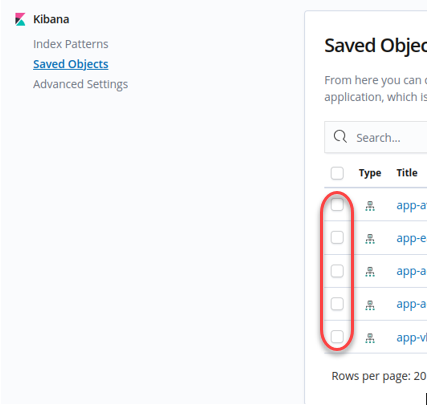Image resolution: width=428 pixels, height=412 pixels.
Task: Click index-pattern type icon in third row
Action: (x=370, y=271)
